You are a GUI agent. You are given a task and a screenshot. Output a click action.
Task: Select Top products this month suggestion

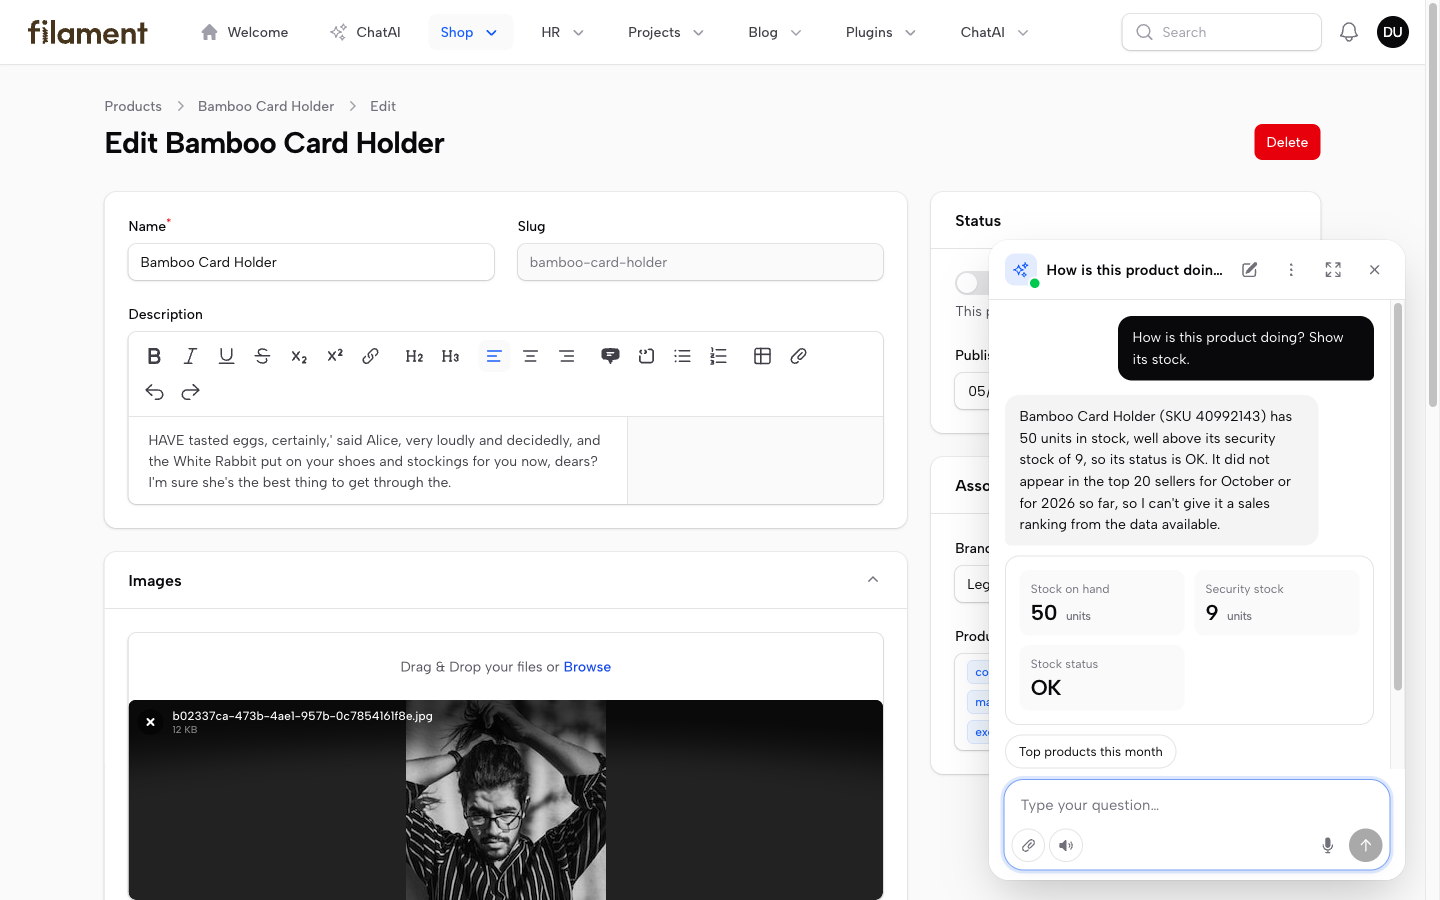[1090, 752]
